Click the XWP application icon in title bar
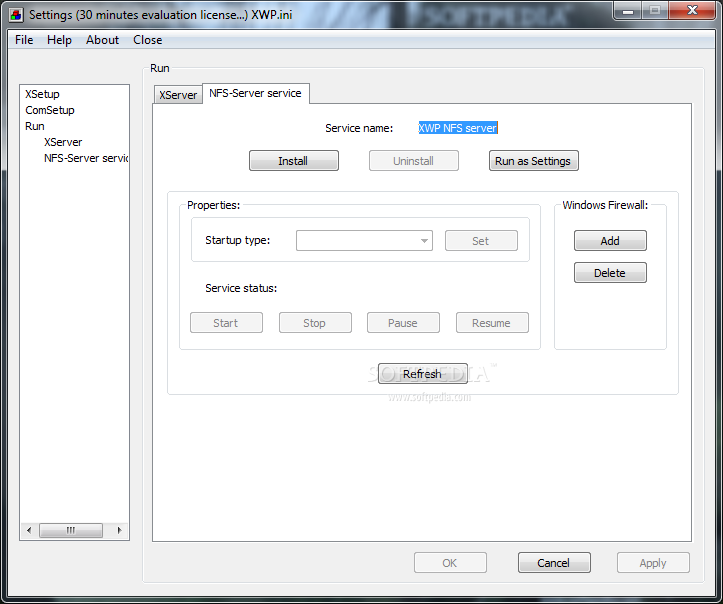 point(16,15)
